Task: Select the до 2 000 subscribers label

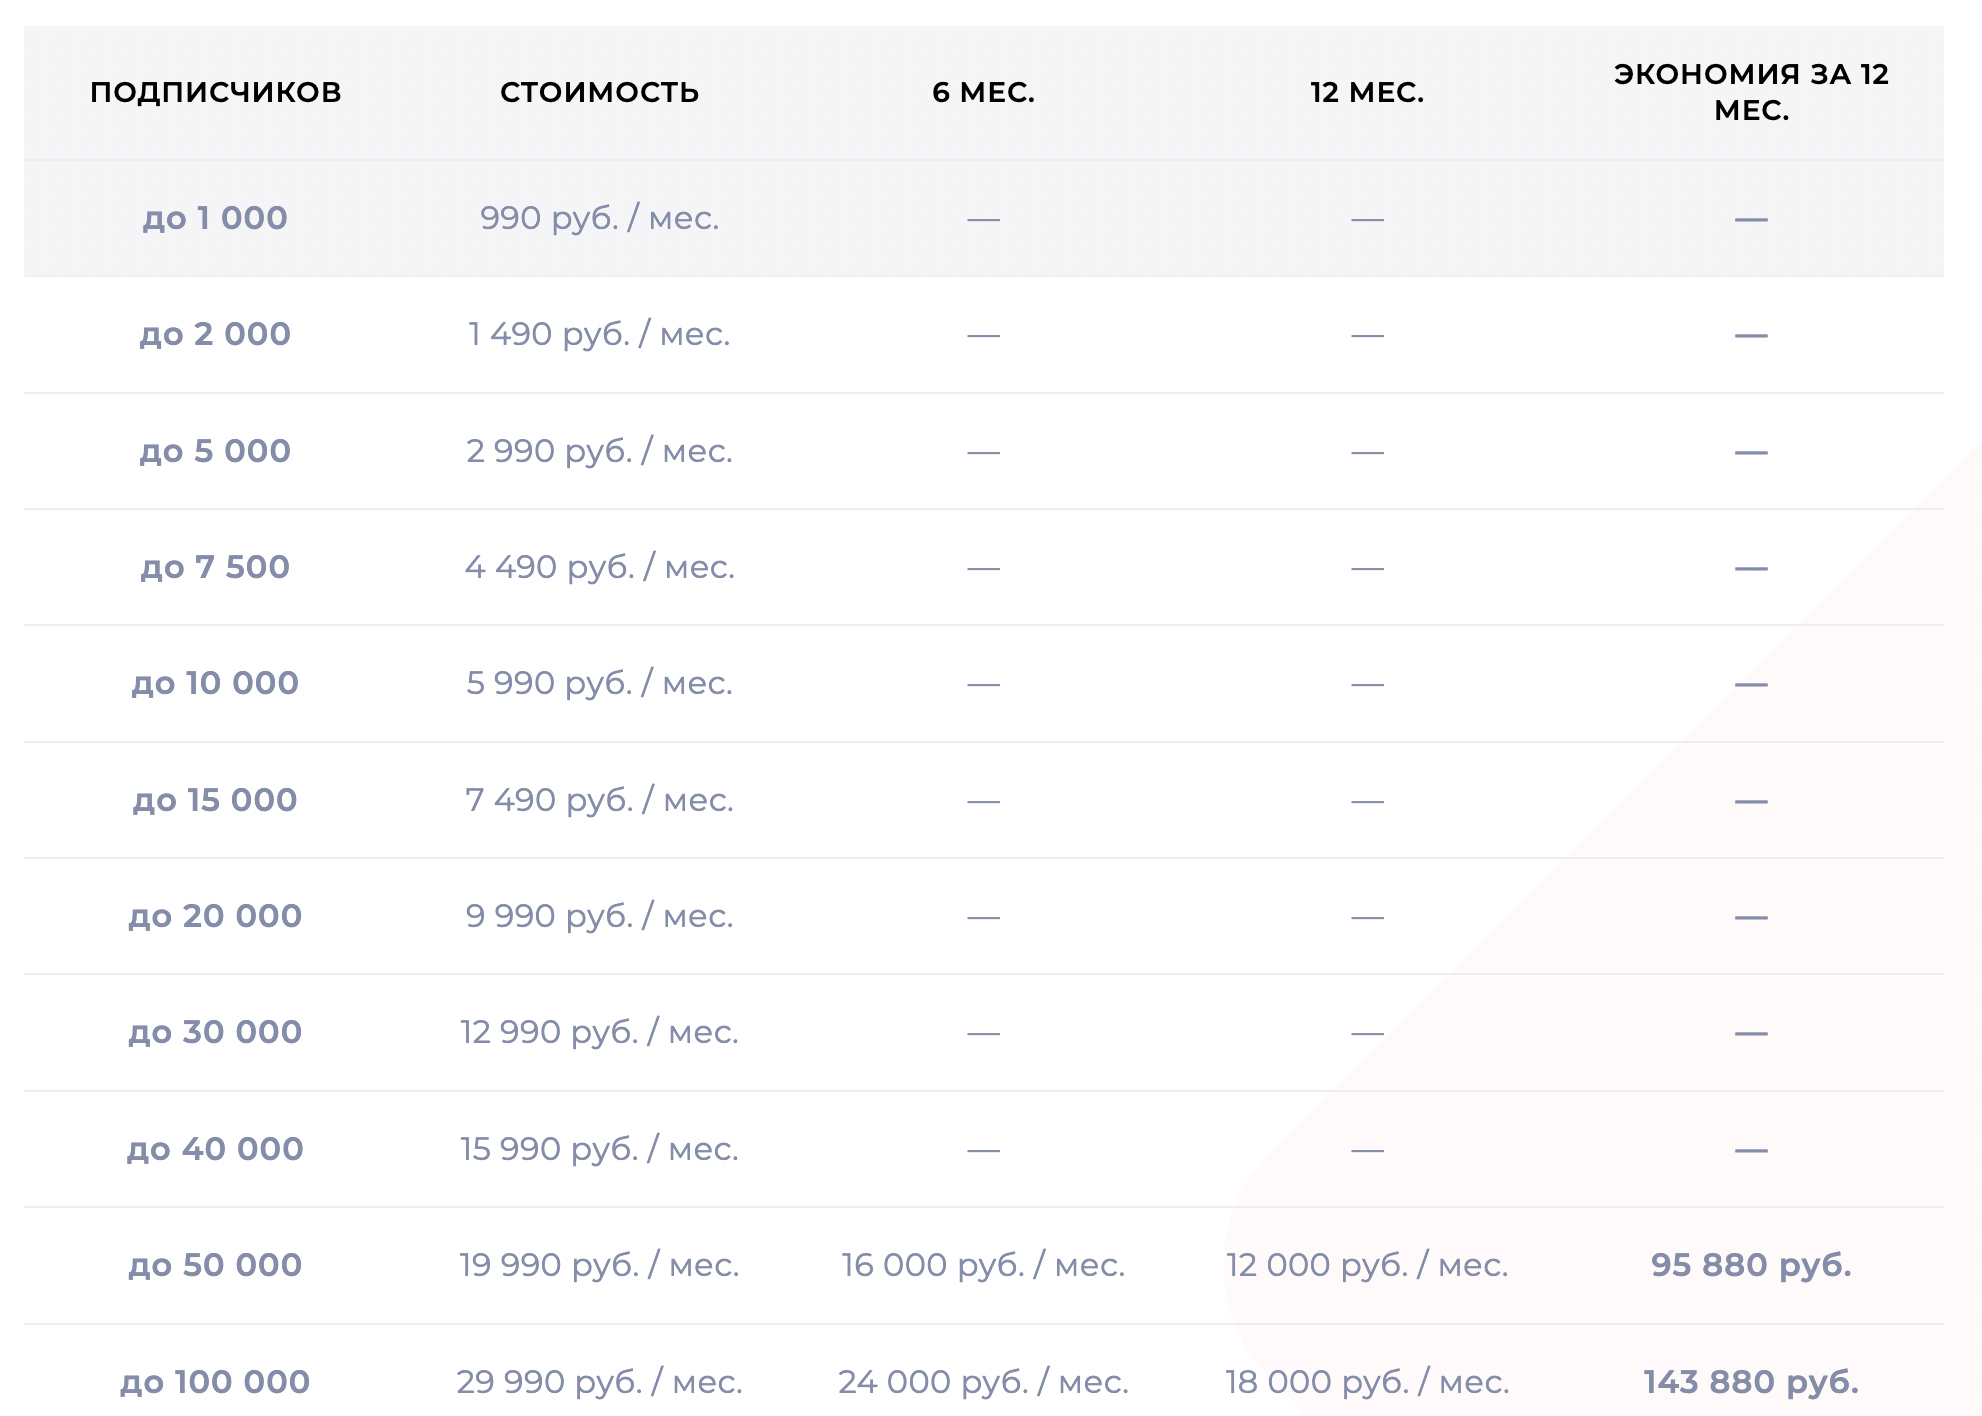Action: pos(215,334)
